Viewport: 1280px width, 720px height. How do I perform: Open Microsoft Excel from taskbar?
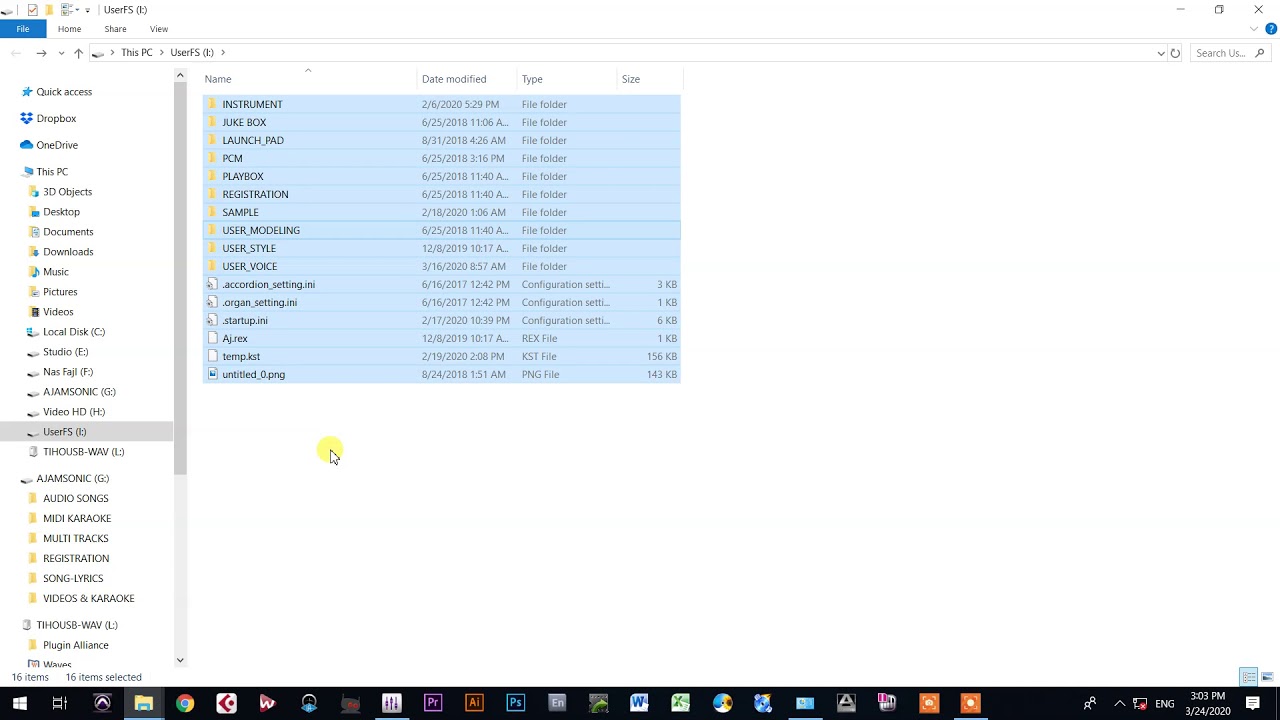(681, 703)
